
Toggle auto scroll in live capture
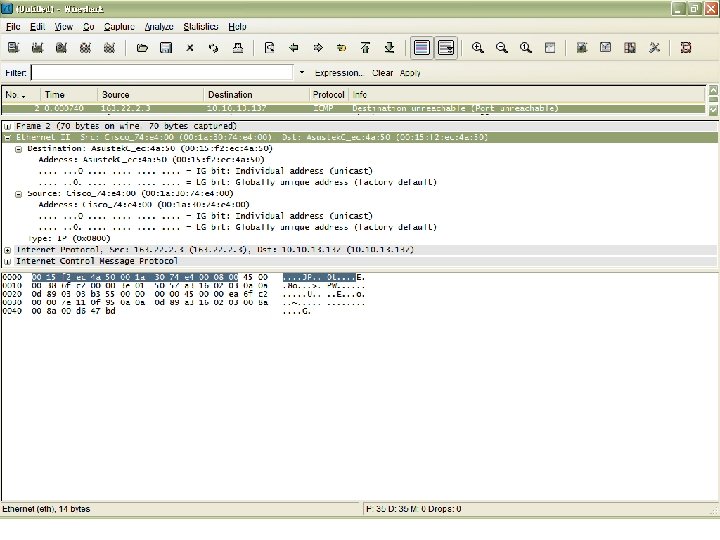click(x=446, y=48)
